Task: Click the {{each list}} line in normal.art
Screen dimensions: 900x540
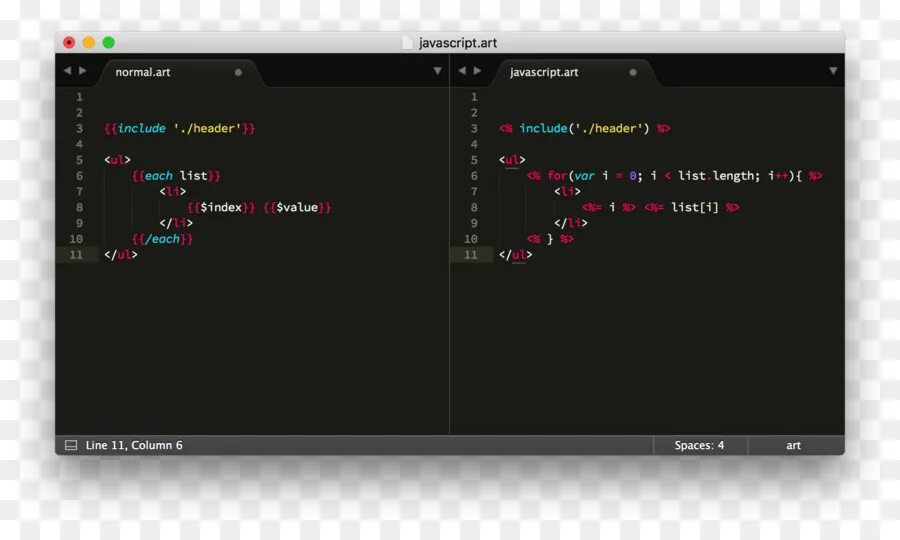Action: (176, 176)
